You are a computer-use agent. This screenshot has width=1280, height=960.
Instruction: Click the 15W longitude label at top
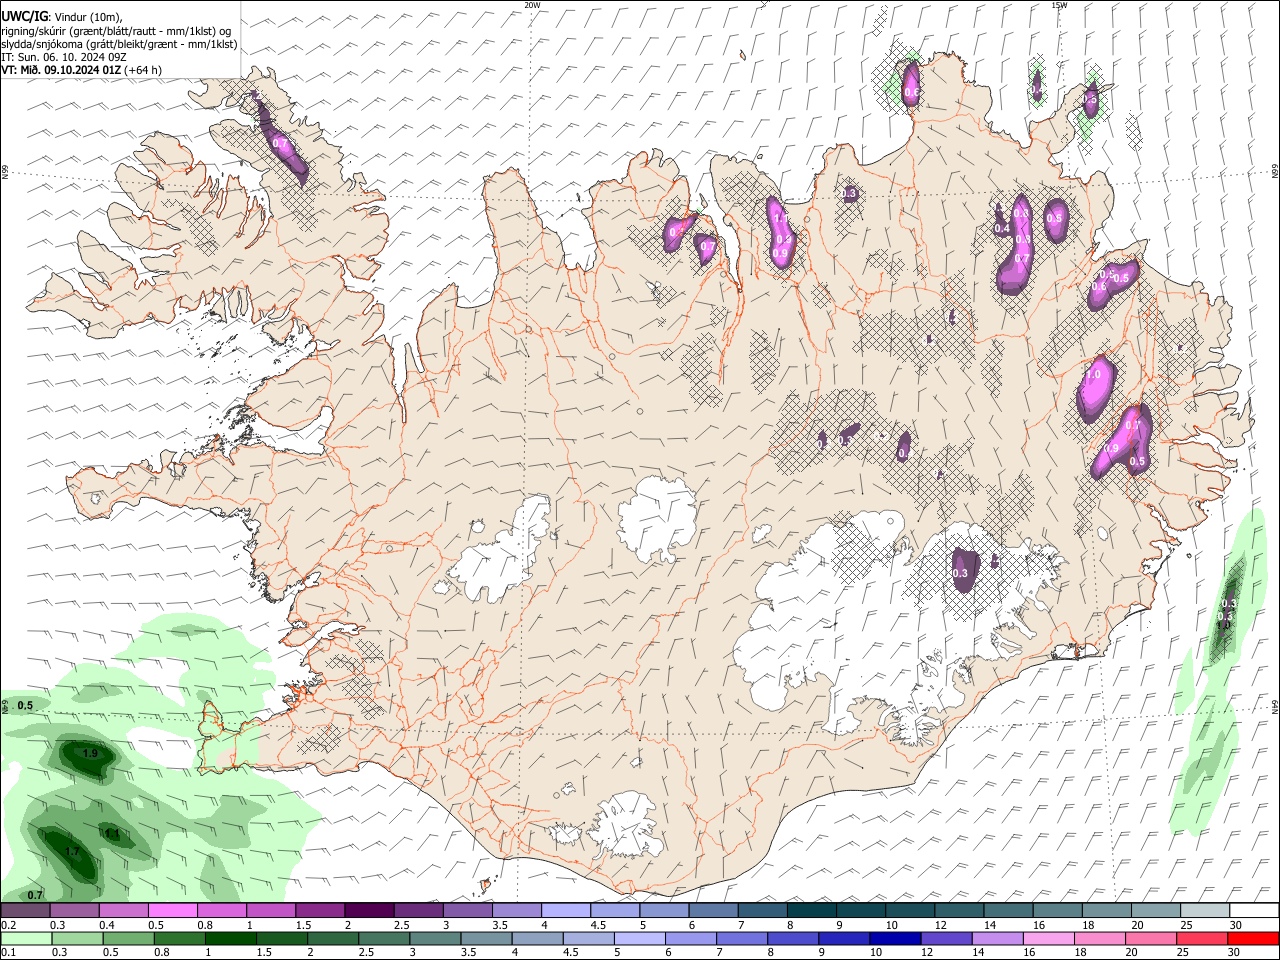point(1059,5)
